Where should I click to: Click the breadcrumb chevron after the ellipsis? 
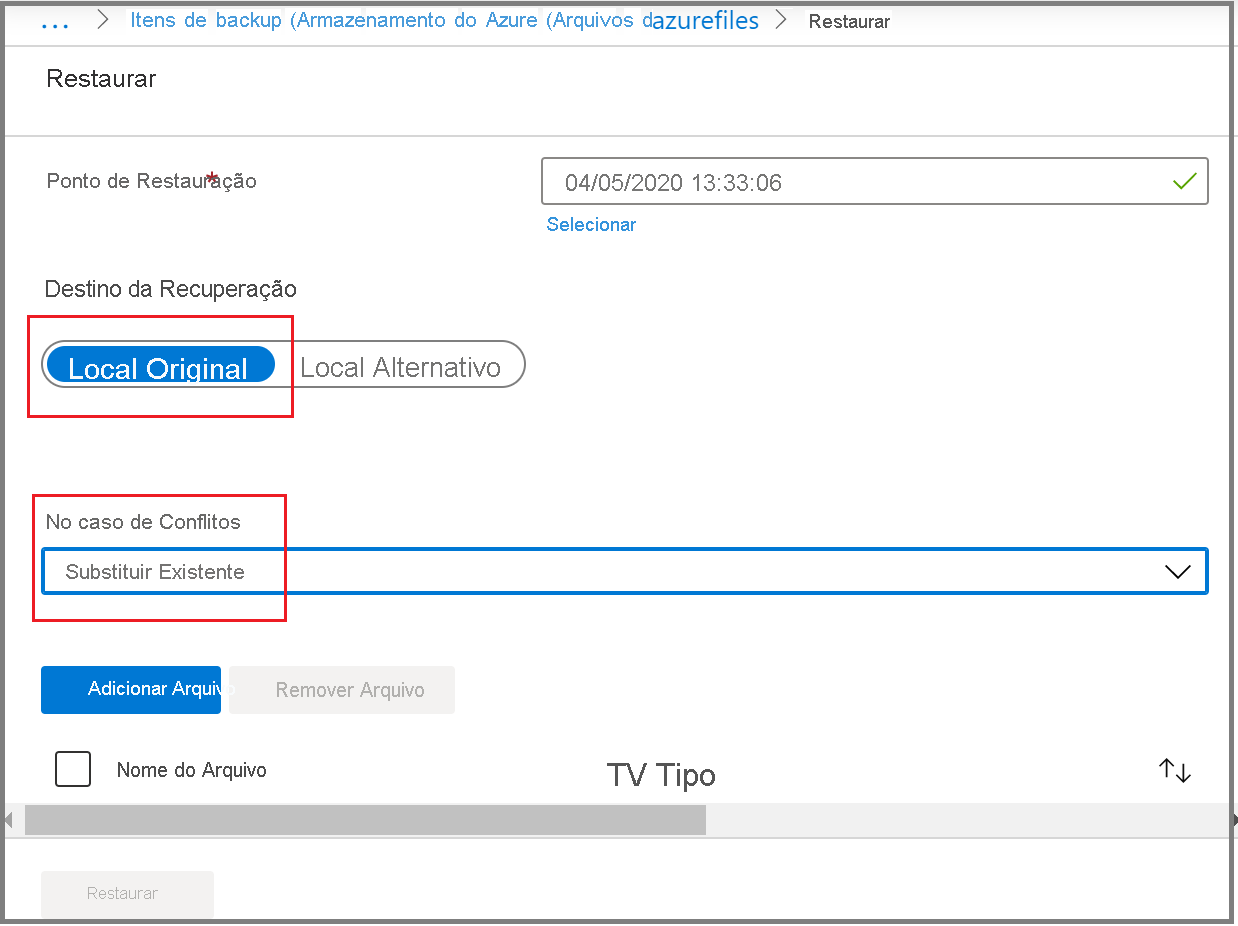[103, 20]
